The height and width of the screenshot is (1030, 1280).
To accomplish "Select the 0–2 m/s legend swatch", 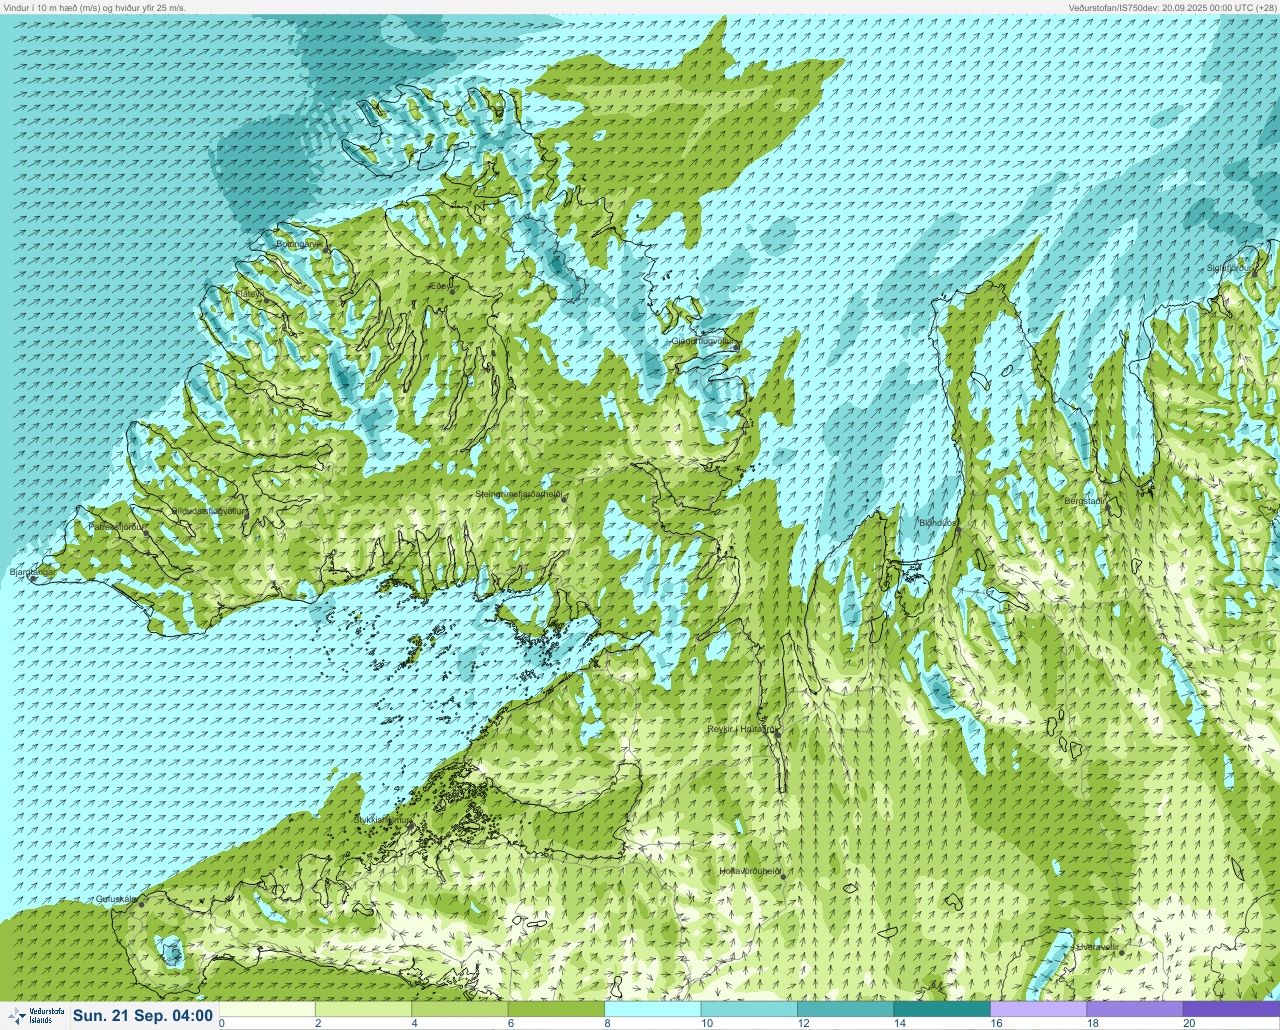I will point(267,1009).
